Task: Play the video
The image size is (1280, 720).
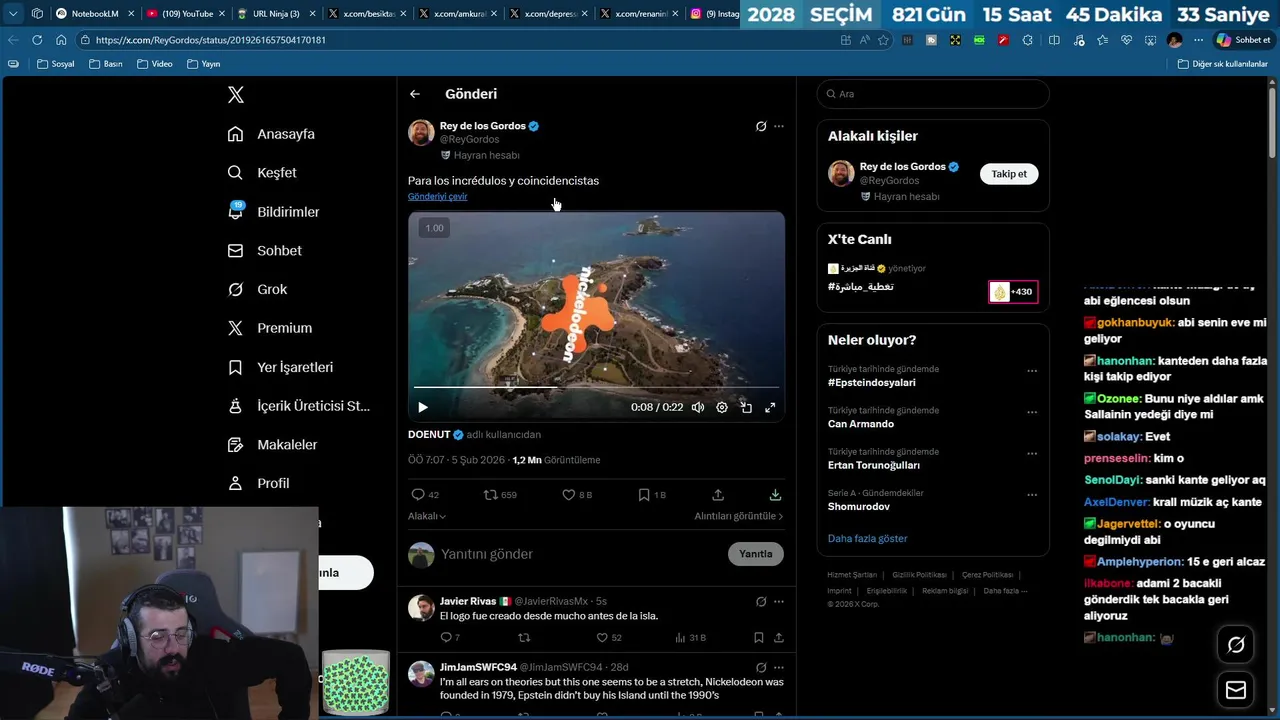Action: (423, 407)
